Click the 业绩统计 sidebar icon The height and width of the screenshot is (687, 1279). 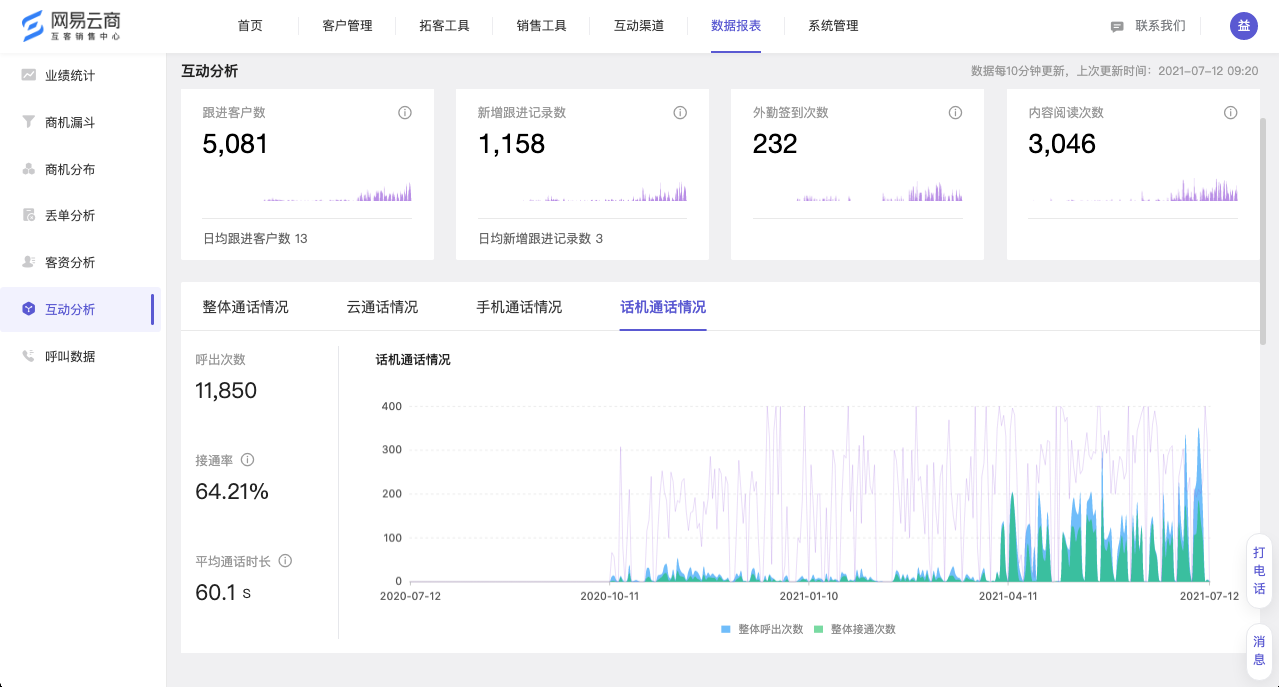29,75
